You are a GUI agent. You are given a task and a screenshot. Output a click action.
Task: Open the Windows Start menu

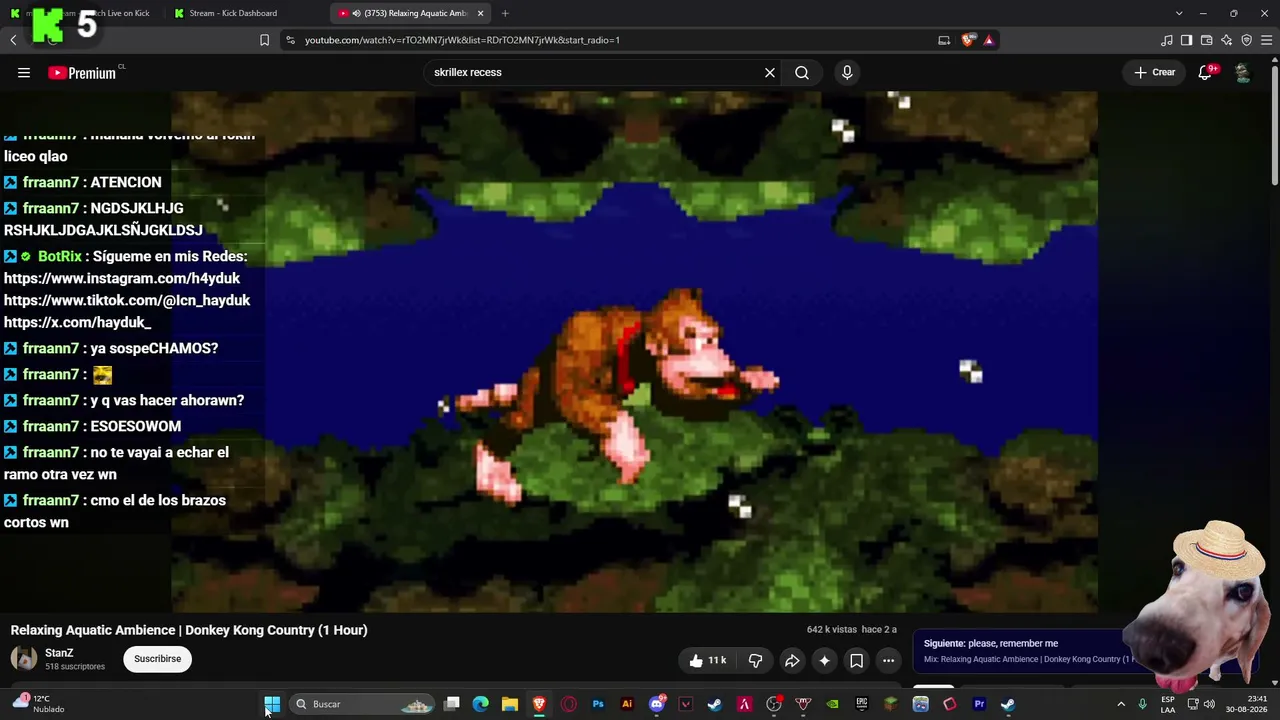point(272,704)
